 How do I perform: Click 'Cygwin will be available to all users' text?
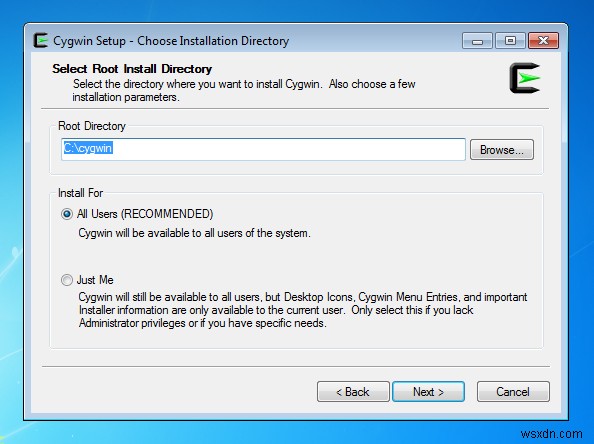click(x=194, y=233)
